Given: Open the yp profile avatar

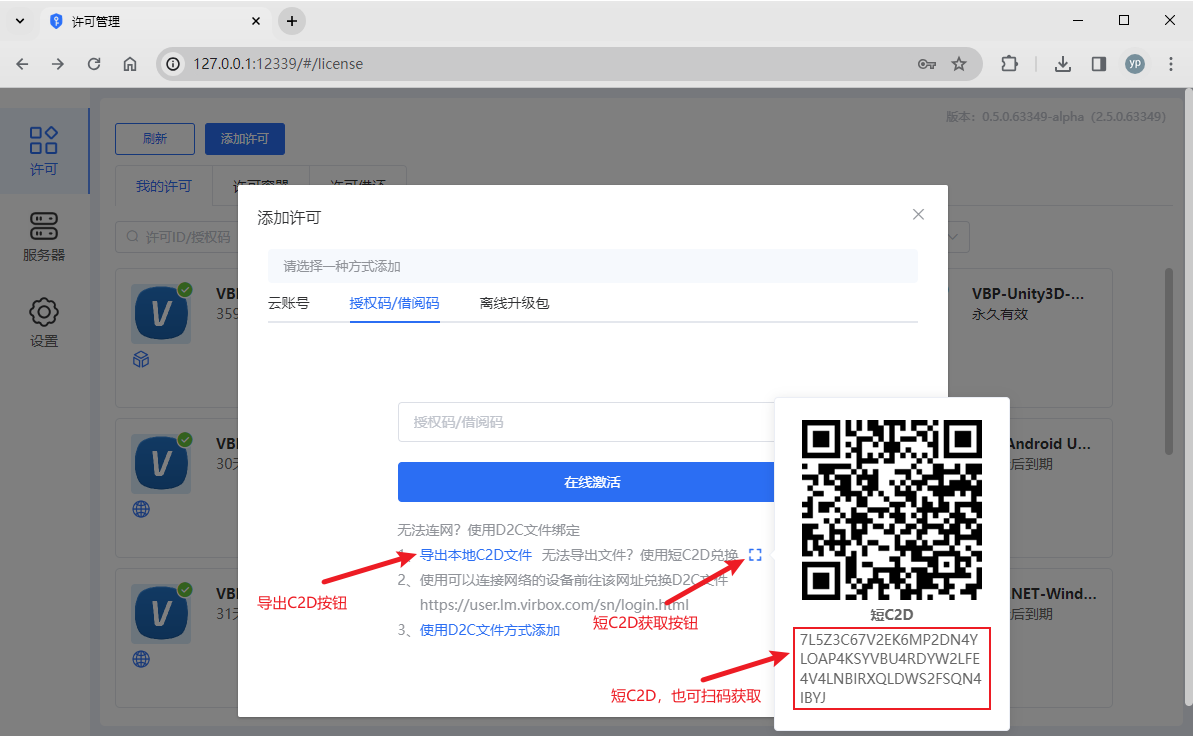Looking at the screenshot, I should 1135,64.
